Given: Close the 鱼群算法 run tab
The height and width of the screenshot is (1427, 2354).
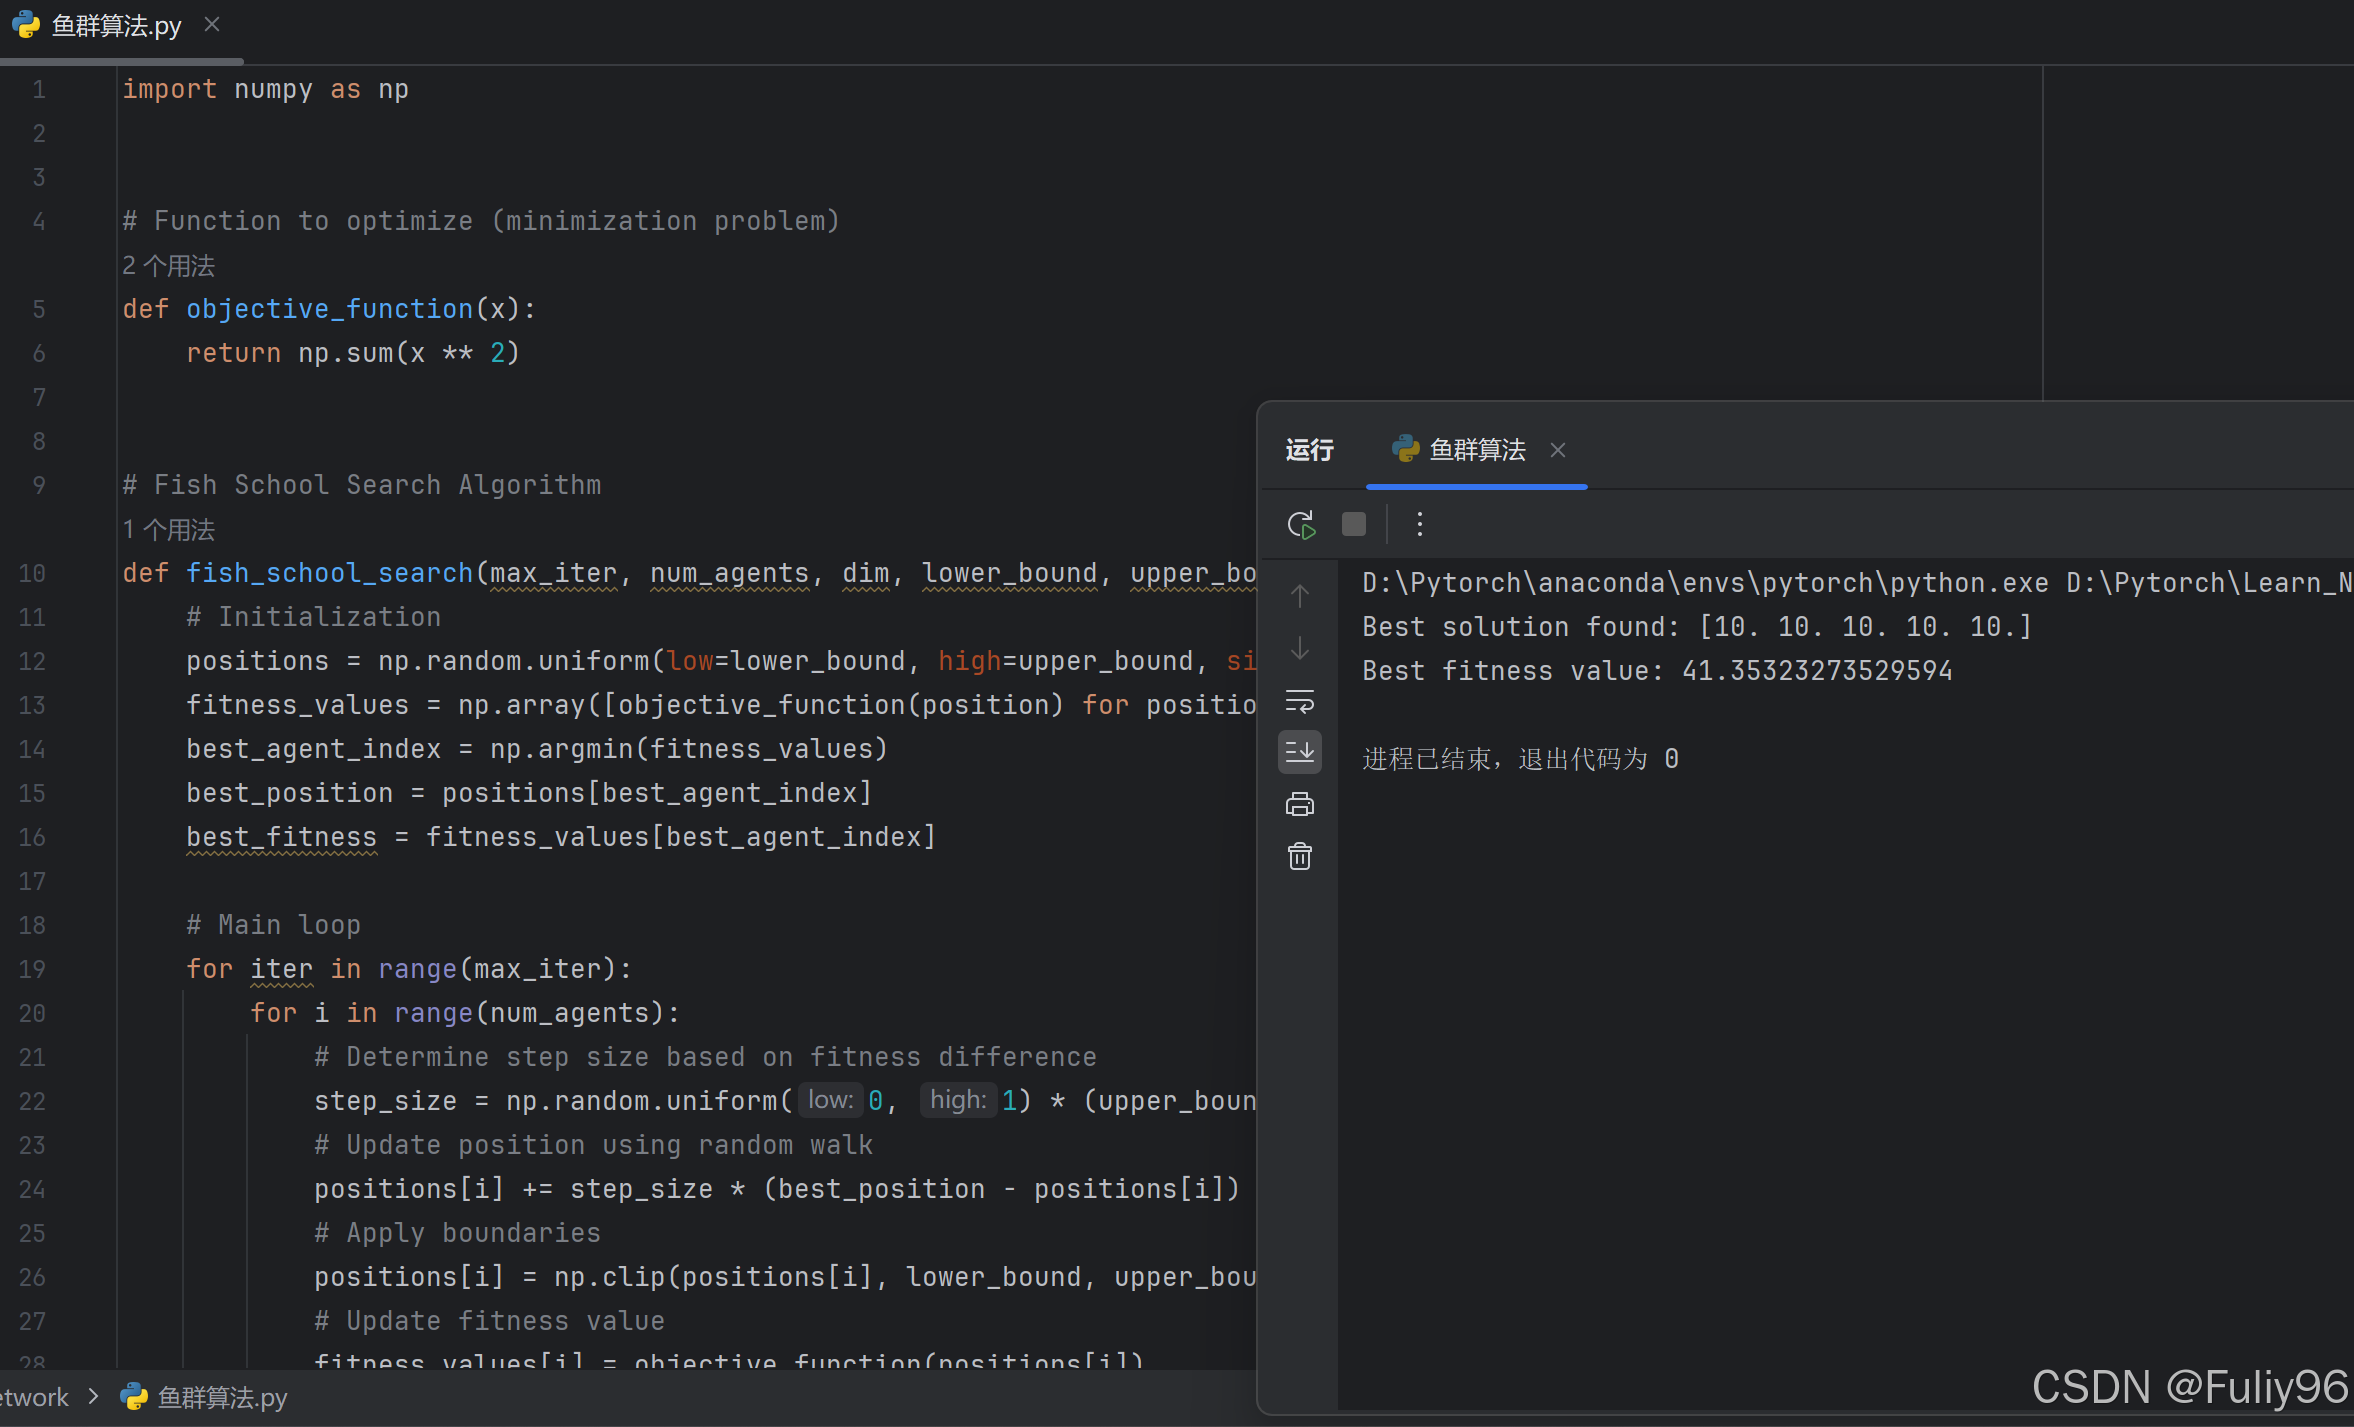Looking at the screenshot, I should [x=1558, y=450].
